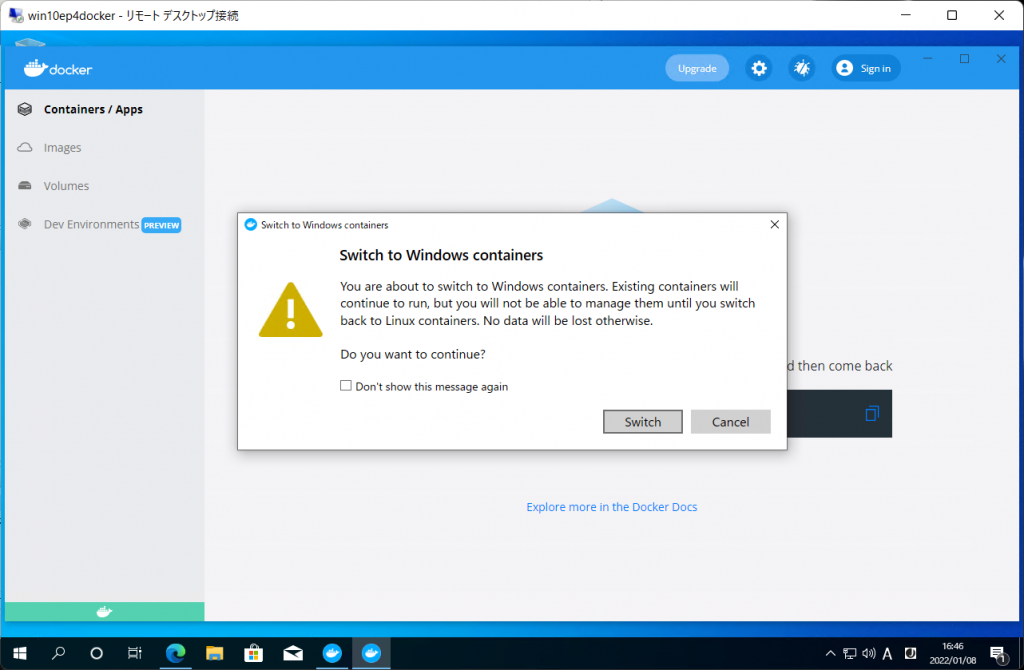
Task: Click first Docker whale taskbar icon
Action: tap(332, 653)
